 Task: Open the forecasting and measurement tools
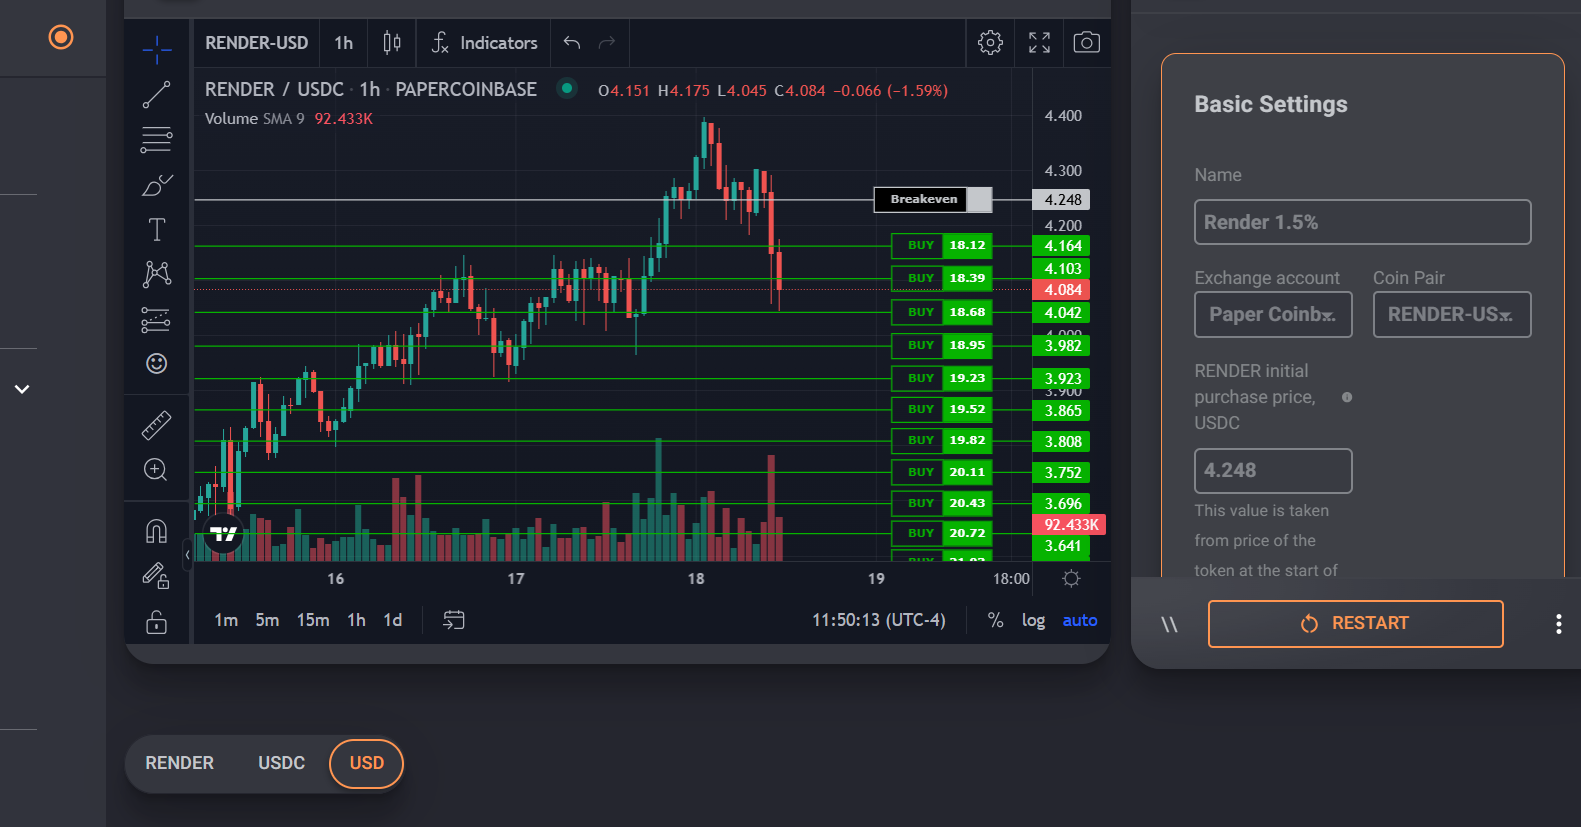pyautogui.click(x=157, y=319)
